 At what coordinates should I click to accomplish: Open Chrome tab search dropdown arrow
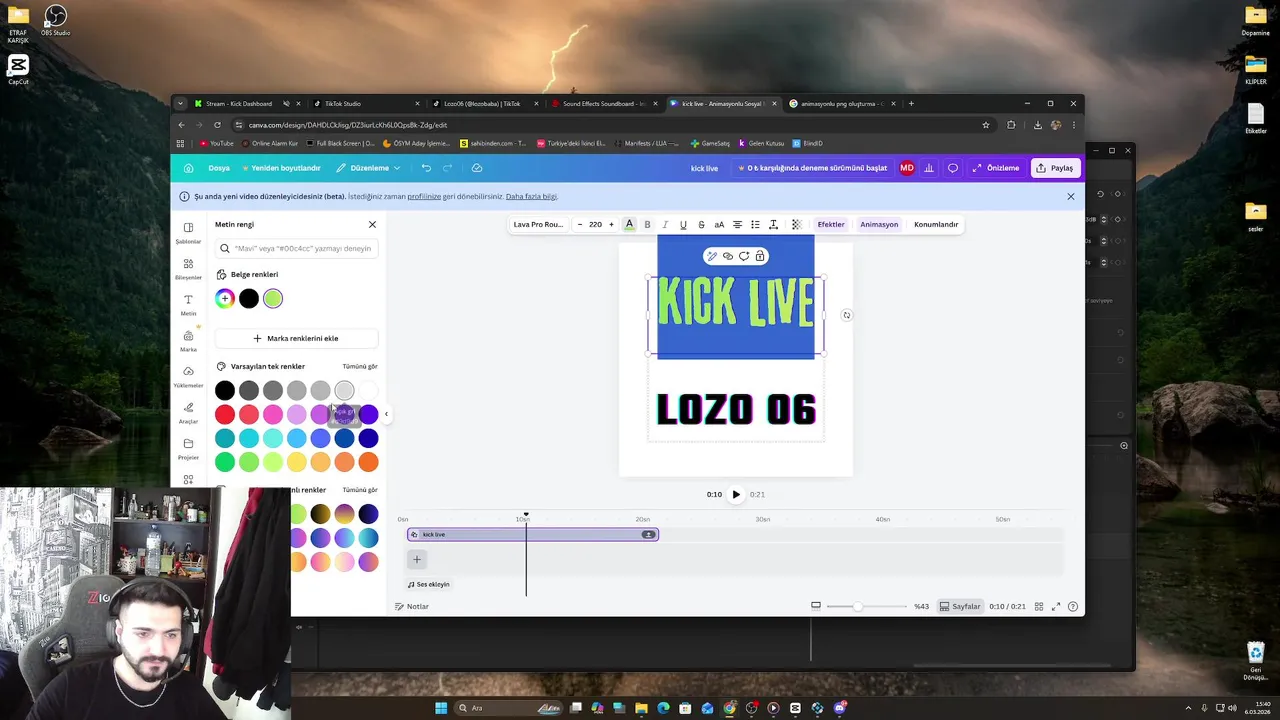coord(180,103)
